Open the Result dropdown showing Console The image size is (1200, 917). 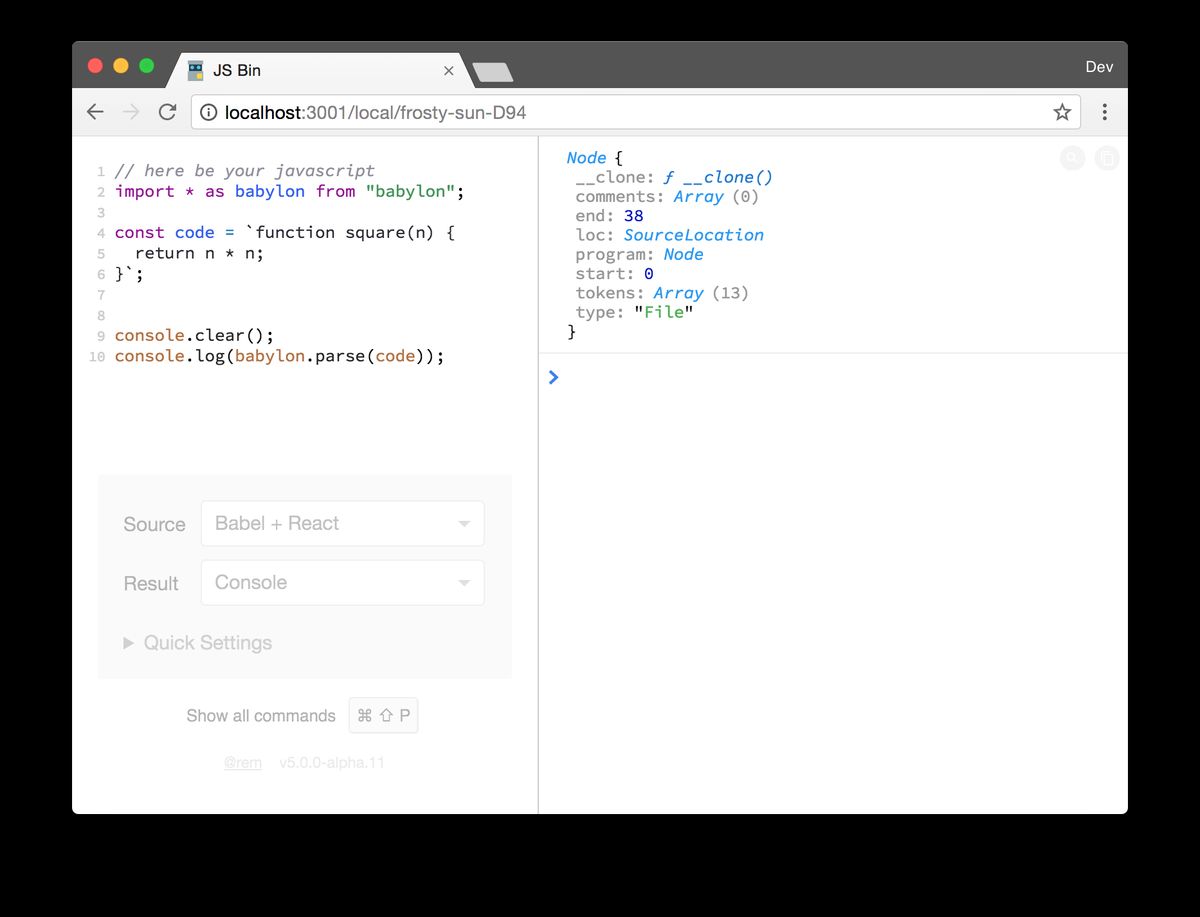pos(342,582)
